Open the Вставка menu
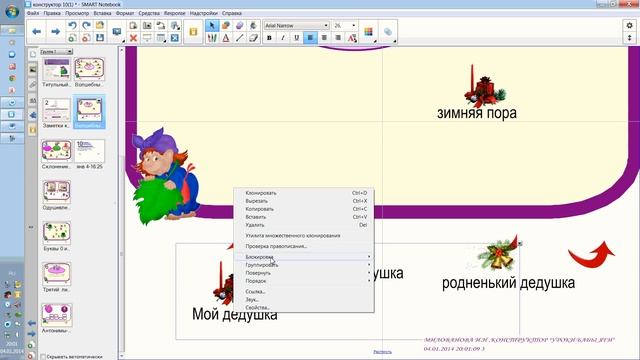Screen dimensions: 640x360 (x=102, y=13)
